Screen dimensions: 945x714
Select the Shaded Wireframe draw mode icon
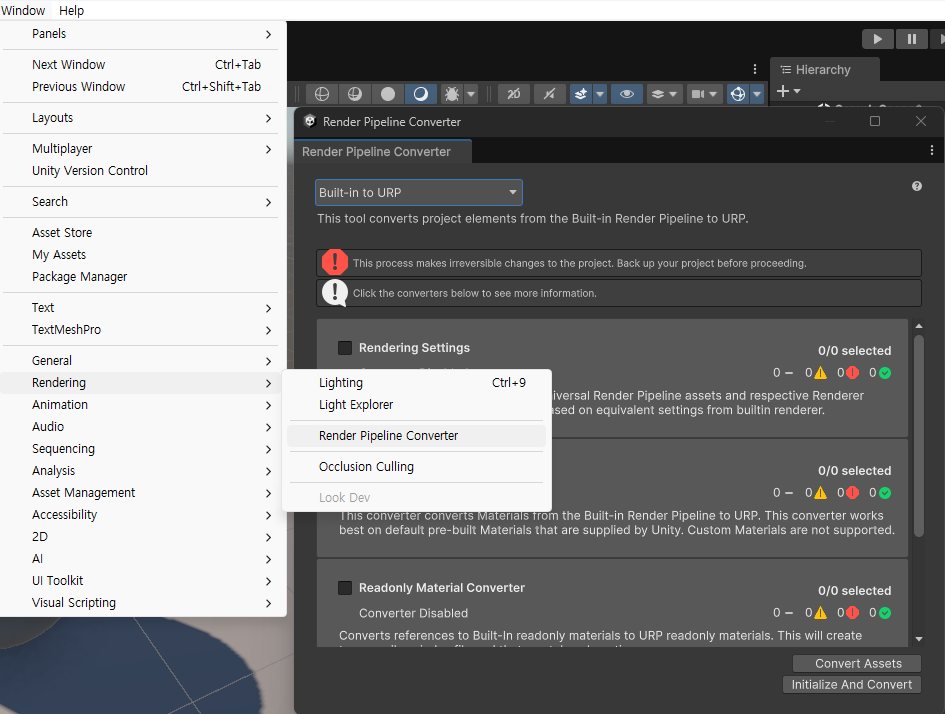[355, 94]
